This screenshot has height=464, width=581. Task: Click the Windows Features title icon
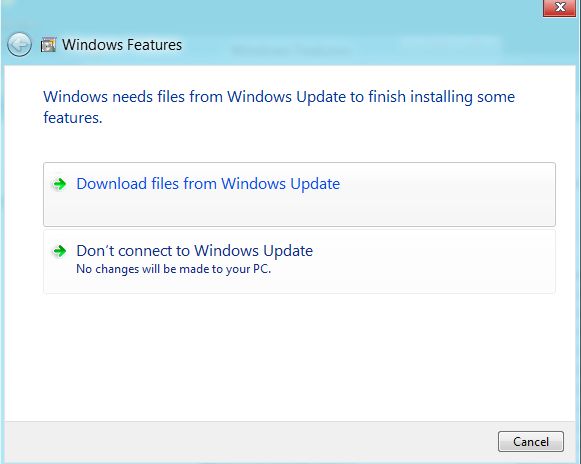click(49, 45)
